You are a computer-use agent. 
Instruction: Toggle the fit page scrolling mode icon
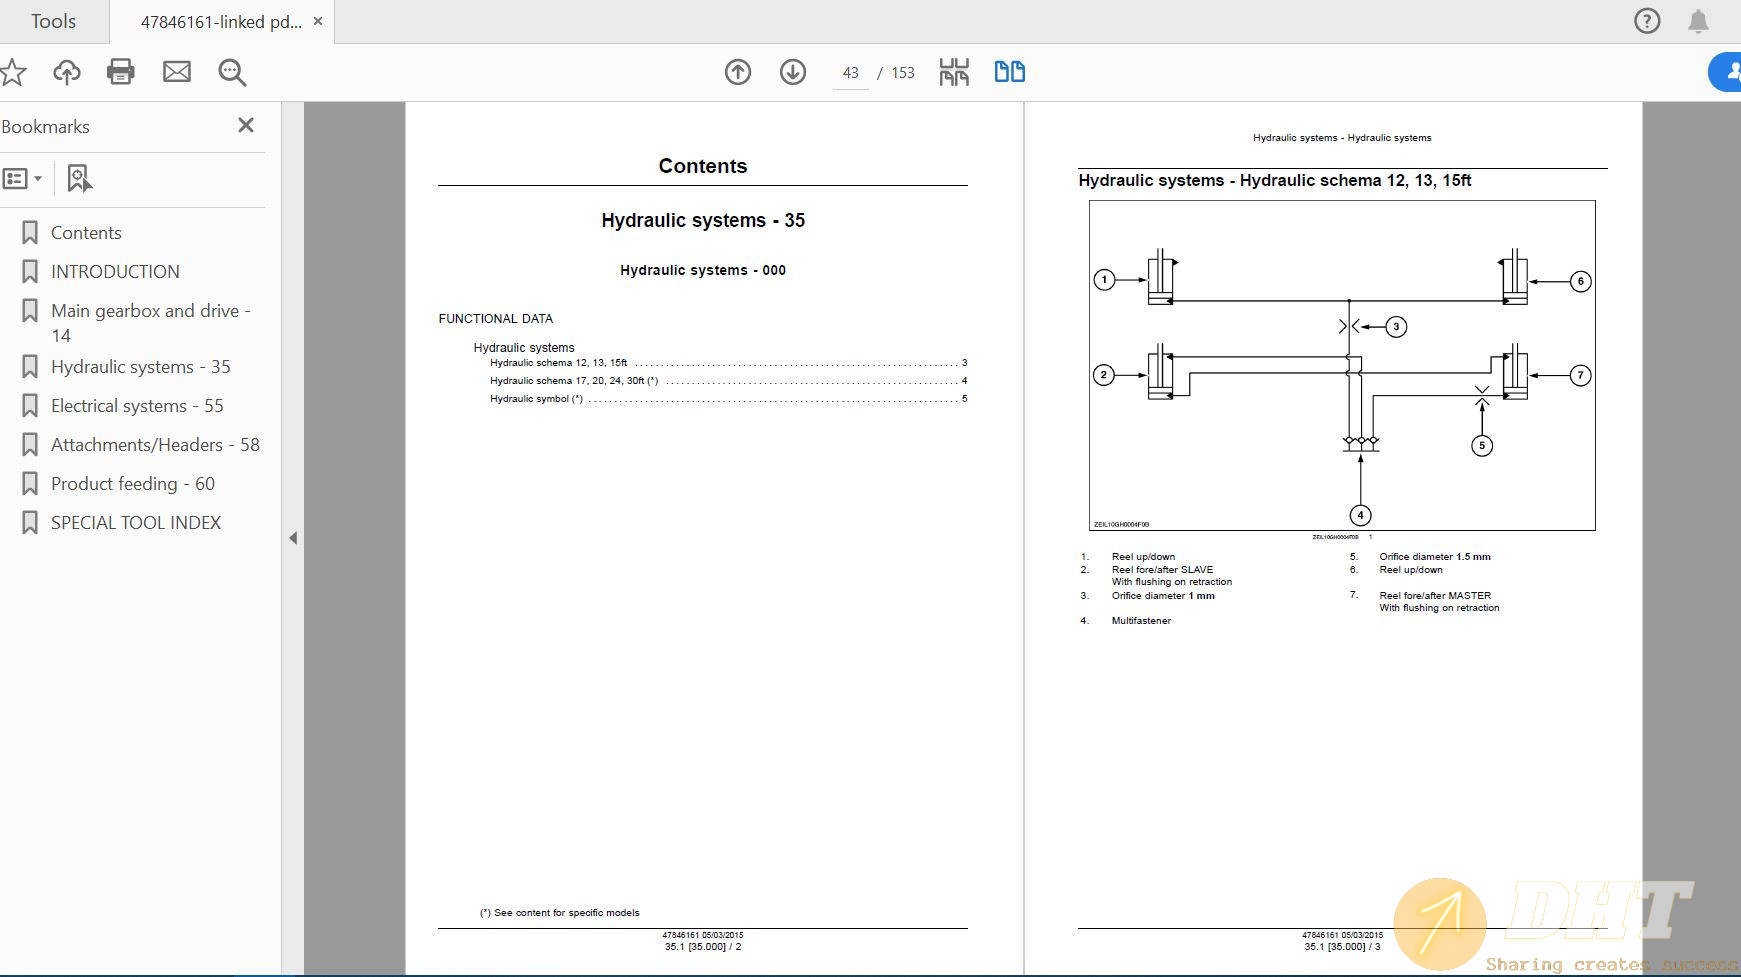[x=954, y=72]
